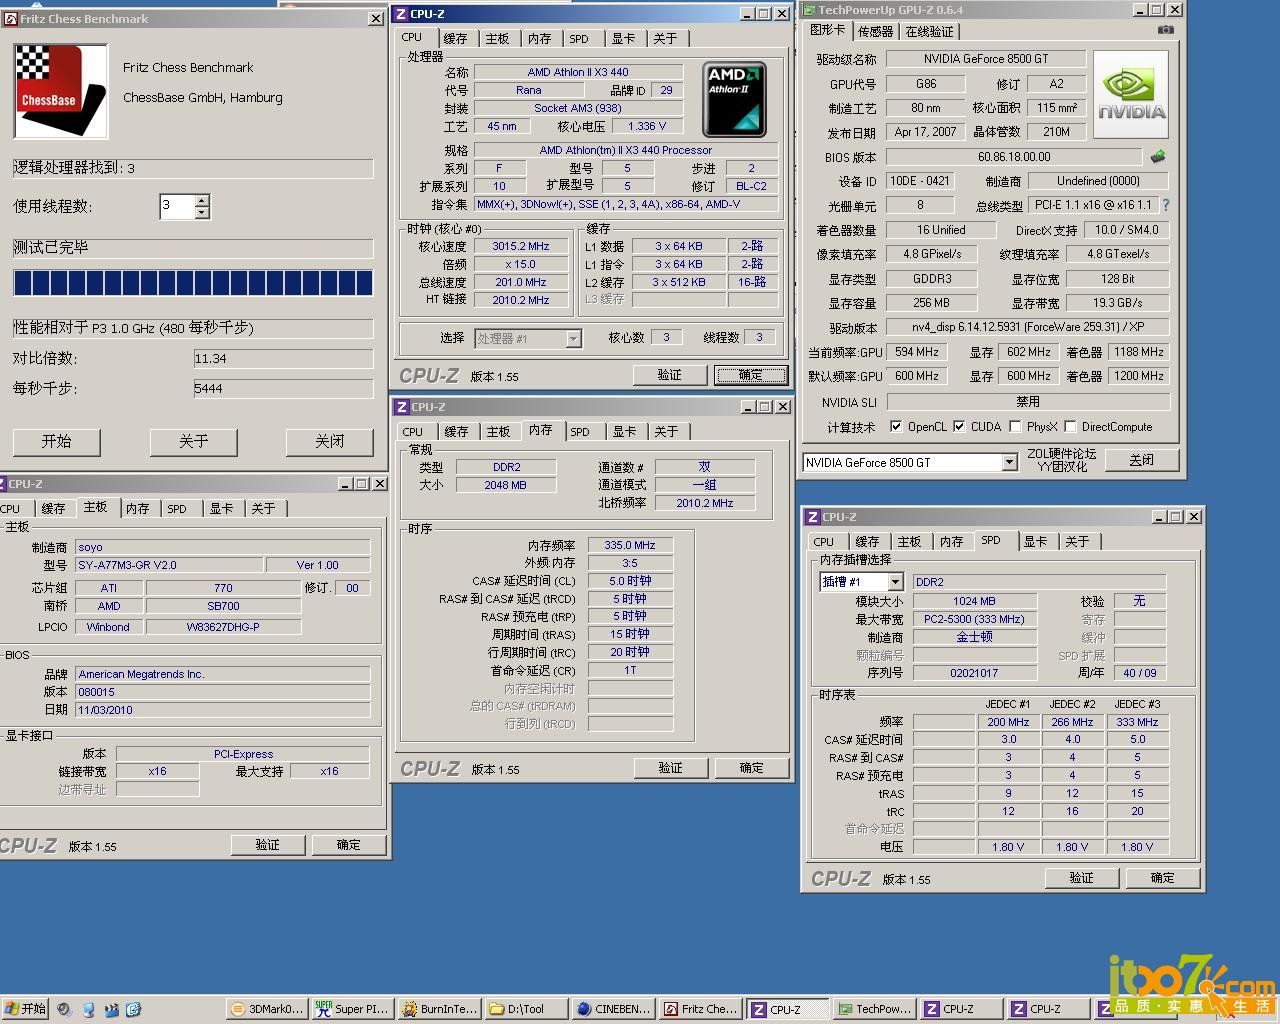Click the Fritz Chess Benchmark window title bar
The height and width of the screenshot is (1024, 1280).
tap(193, 18)
